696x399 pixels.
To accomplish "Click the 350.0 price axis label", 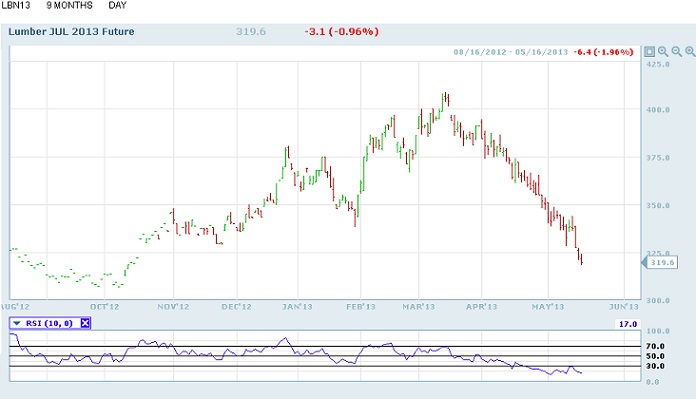I will pyautogui.click(x=658, y=205).
